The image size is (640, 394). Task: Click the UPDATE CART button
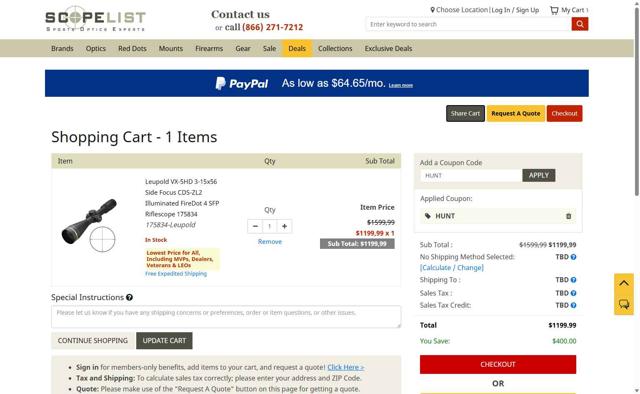164,341
